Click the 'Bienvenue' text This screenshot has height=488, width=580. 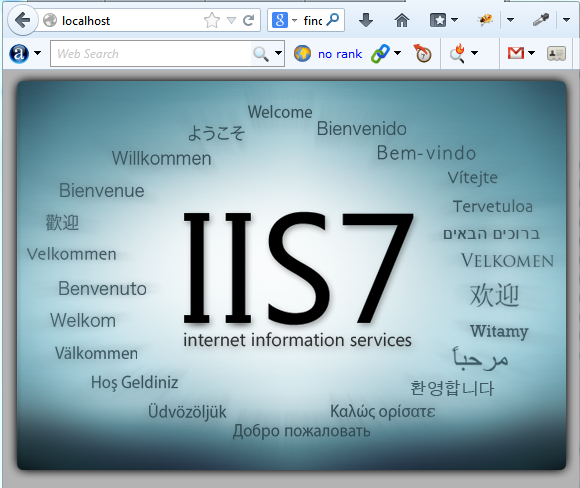(102, 191)
